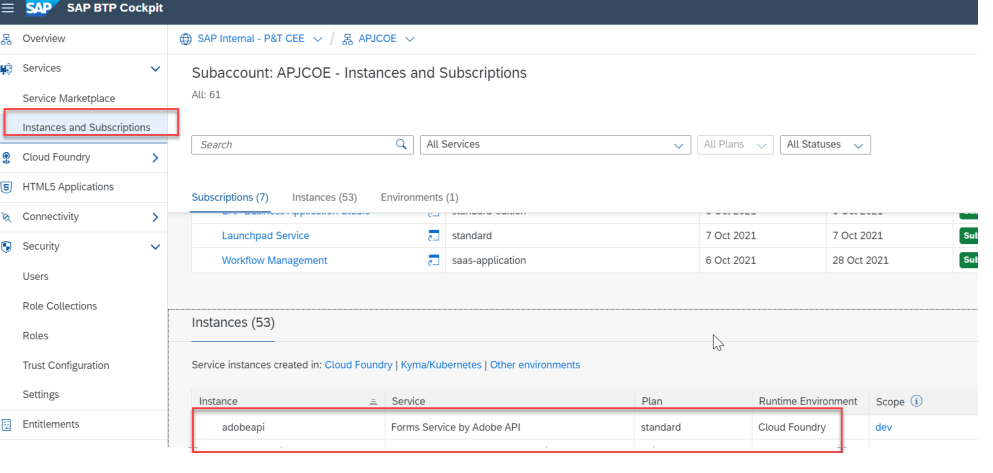Switch to the Instances (53) tab
The image size is (993, 473).
pos(324,198)
